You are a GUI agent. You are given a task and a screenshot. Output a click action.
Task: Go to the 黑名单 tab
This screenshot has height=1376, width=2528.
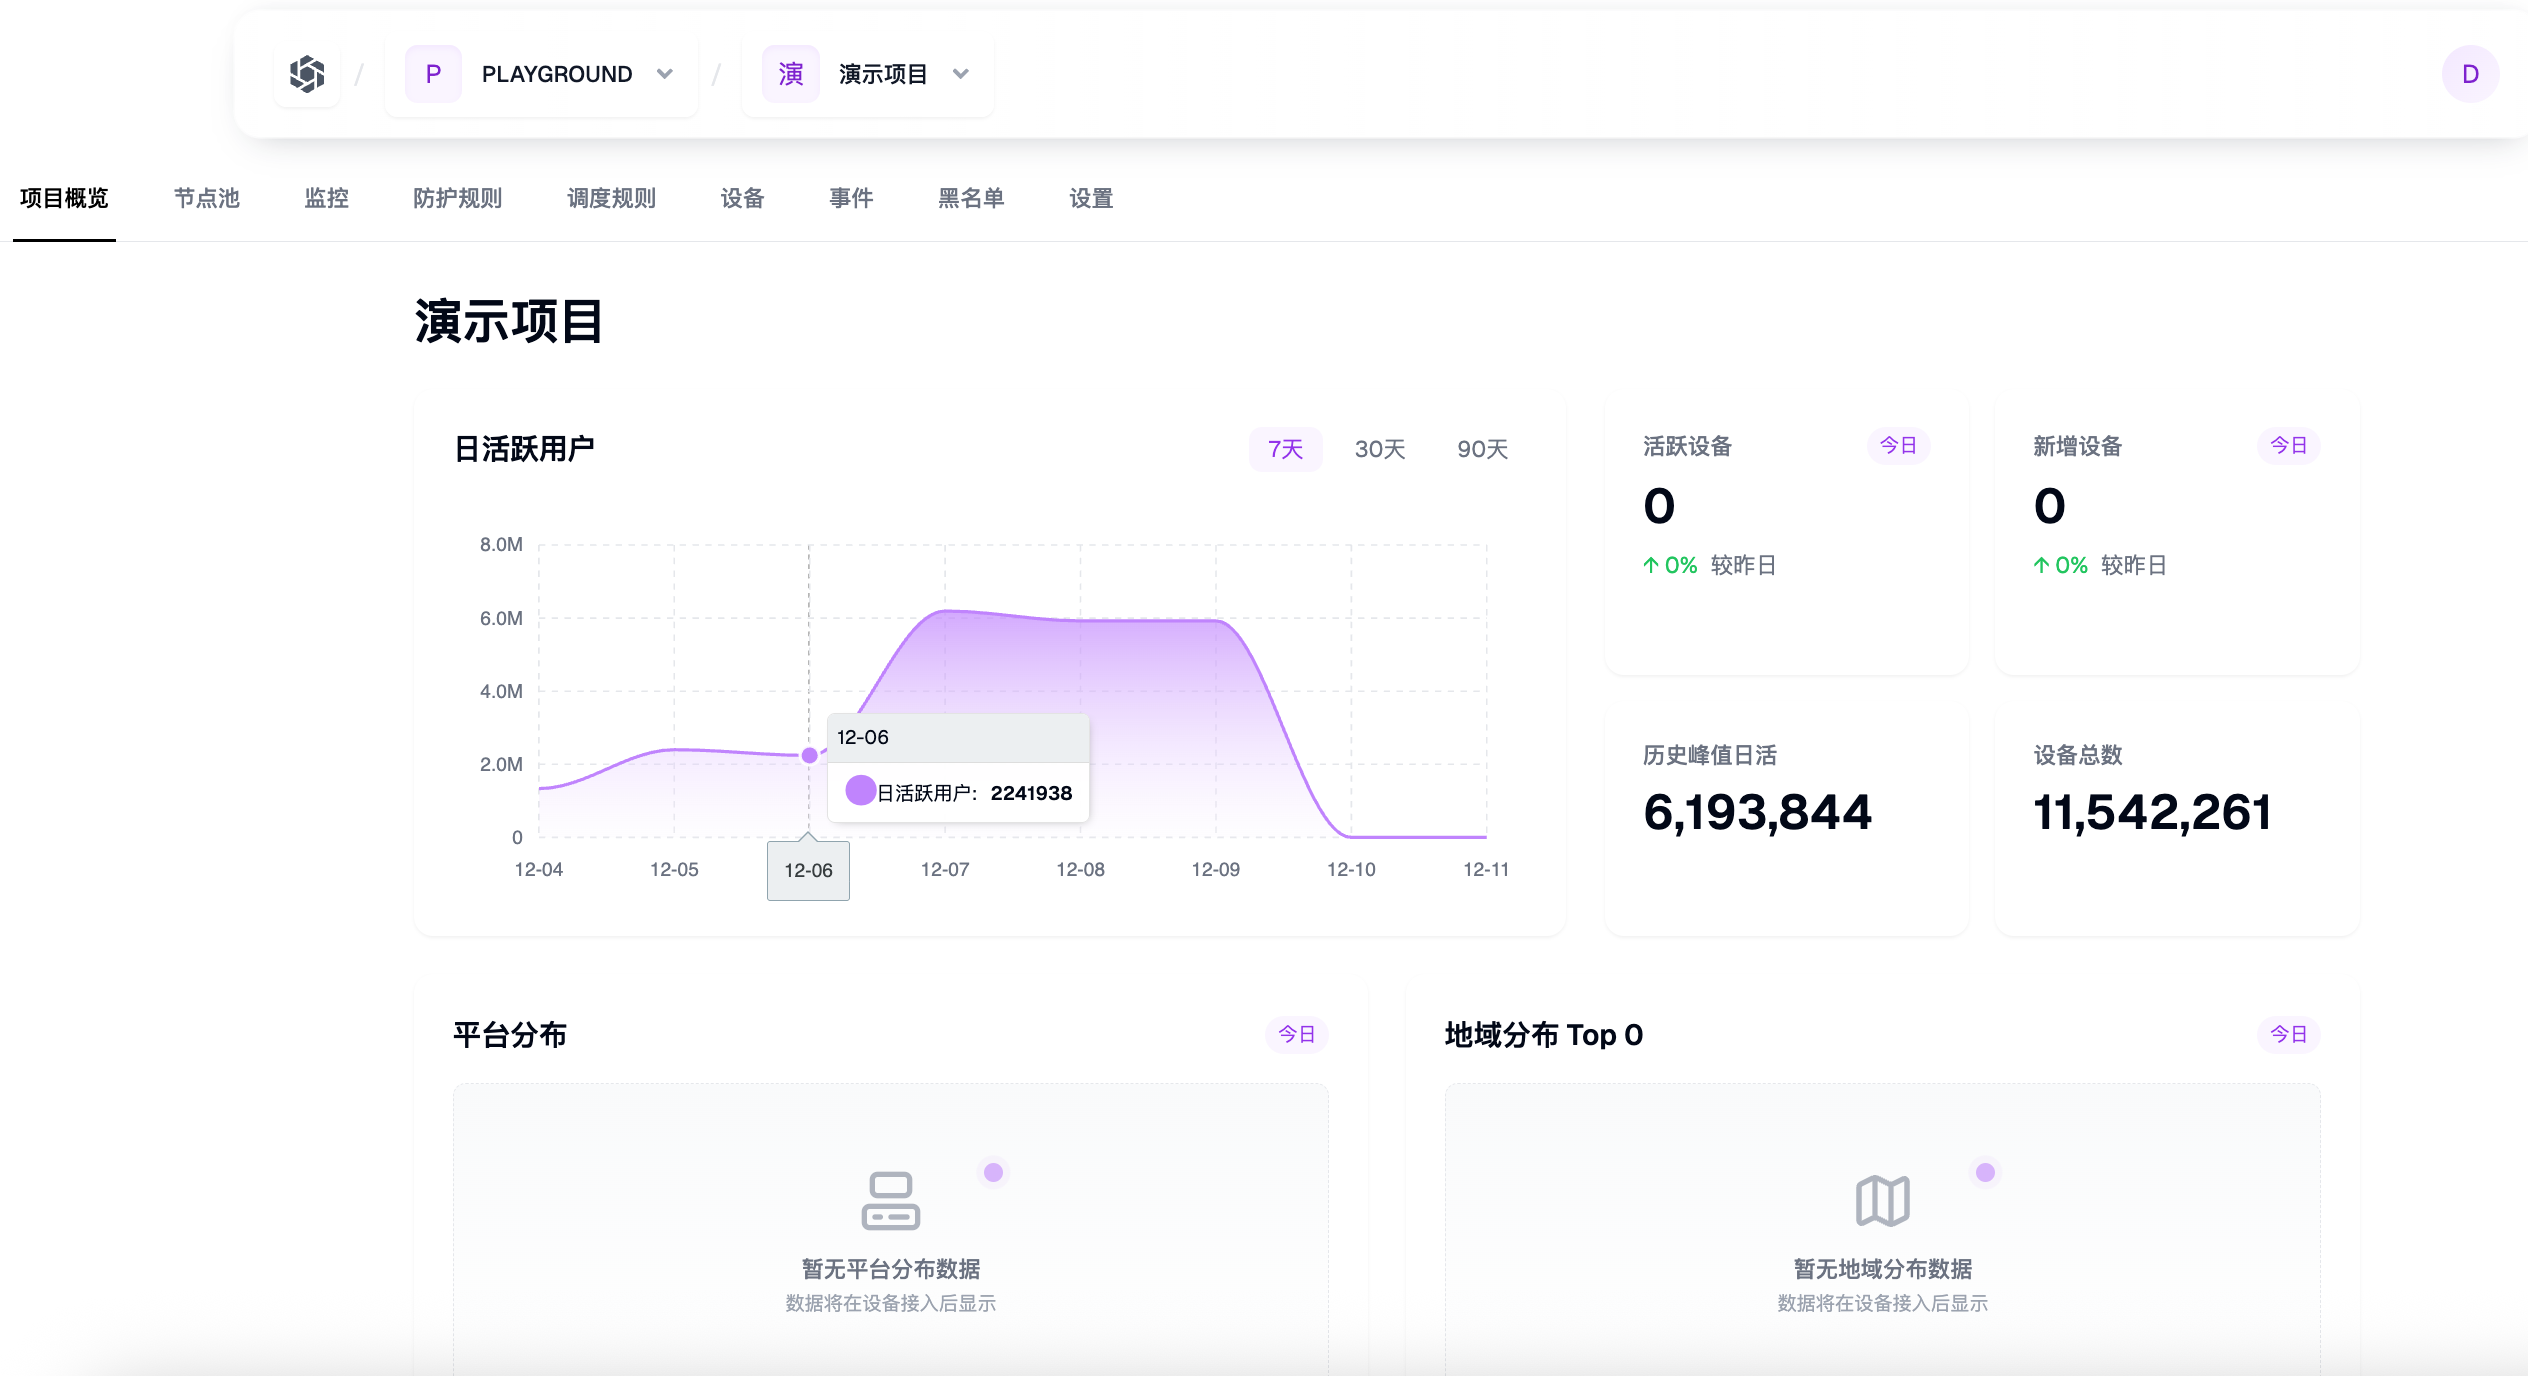click(970, 198)
